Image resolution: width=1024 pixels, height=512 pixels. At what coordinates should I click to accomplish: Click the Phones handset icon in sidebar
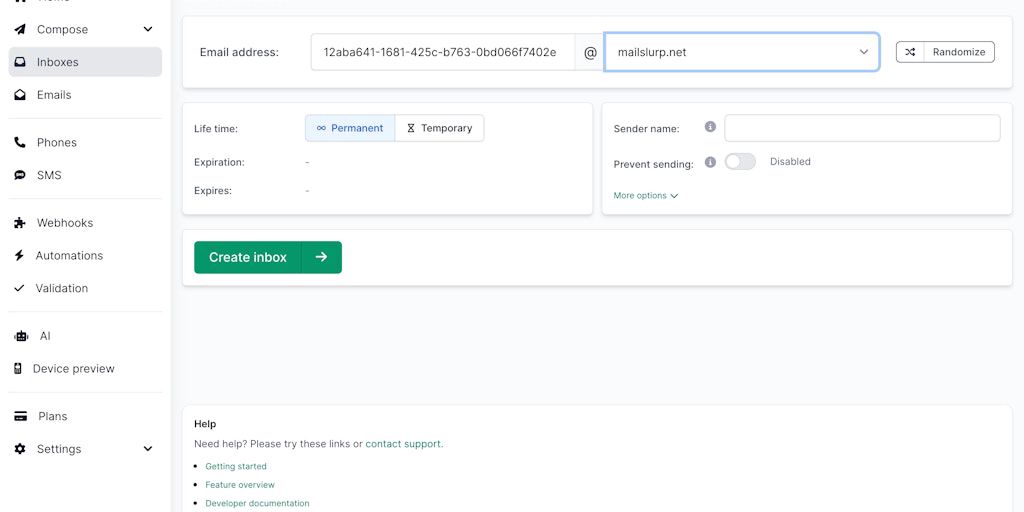pyautogui.click(x=20, y=142)
